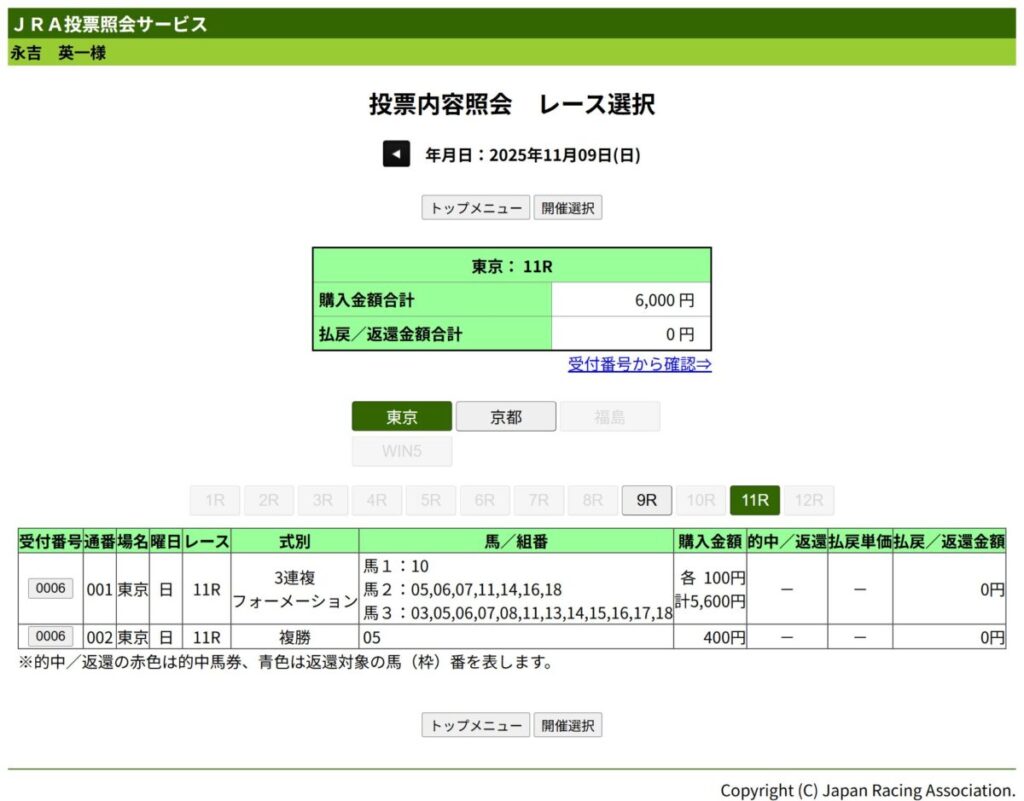The image size is (1024, 801).
Task: Click the WIN5 tab
Action: click(x=402, y=451)
